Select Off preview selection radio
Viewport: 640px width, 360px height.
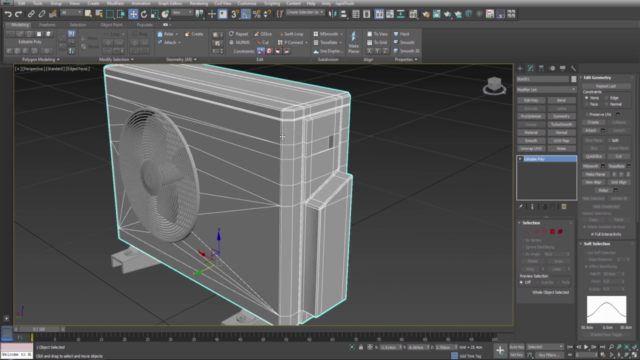pos(522,282)
